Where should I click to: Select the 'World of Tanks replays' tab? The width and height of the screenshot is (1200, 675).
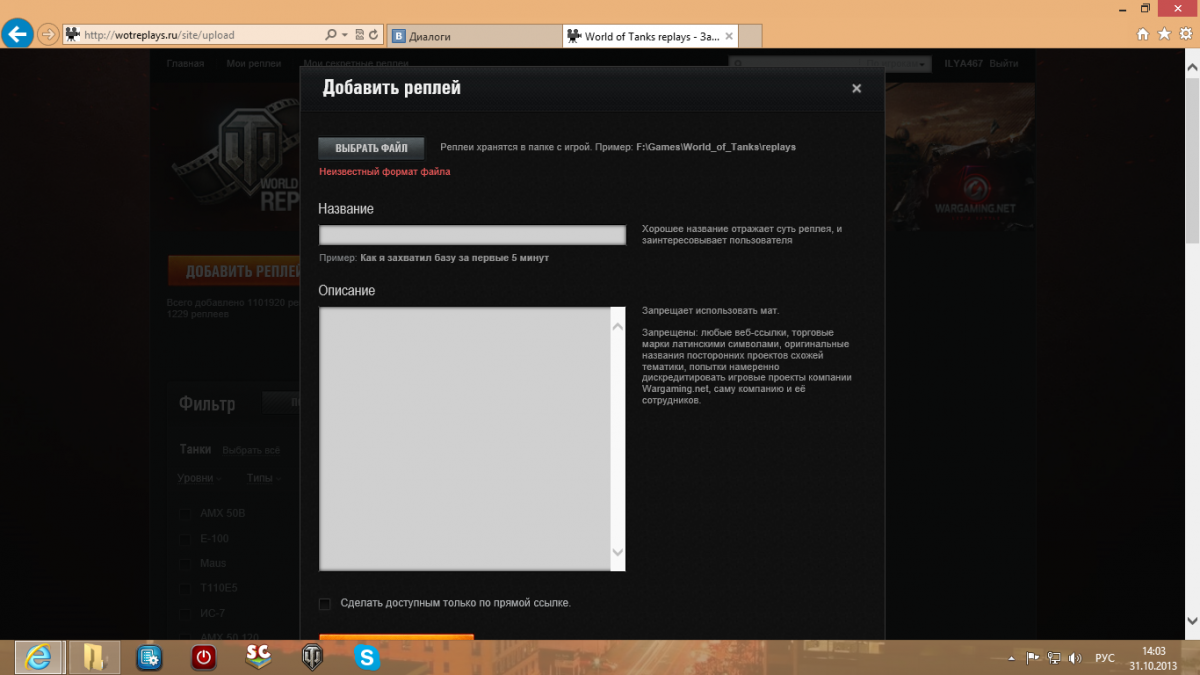[650, 36]
